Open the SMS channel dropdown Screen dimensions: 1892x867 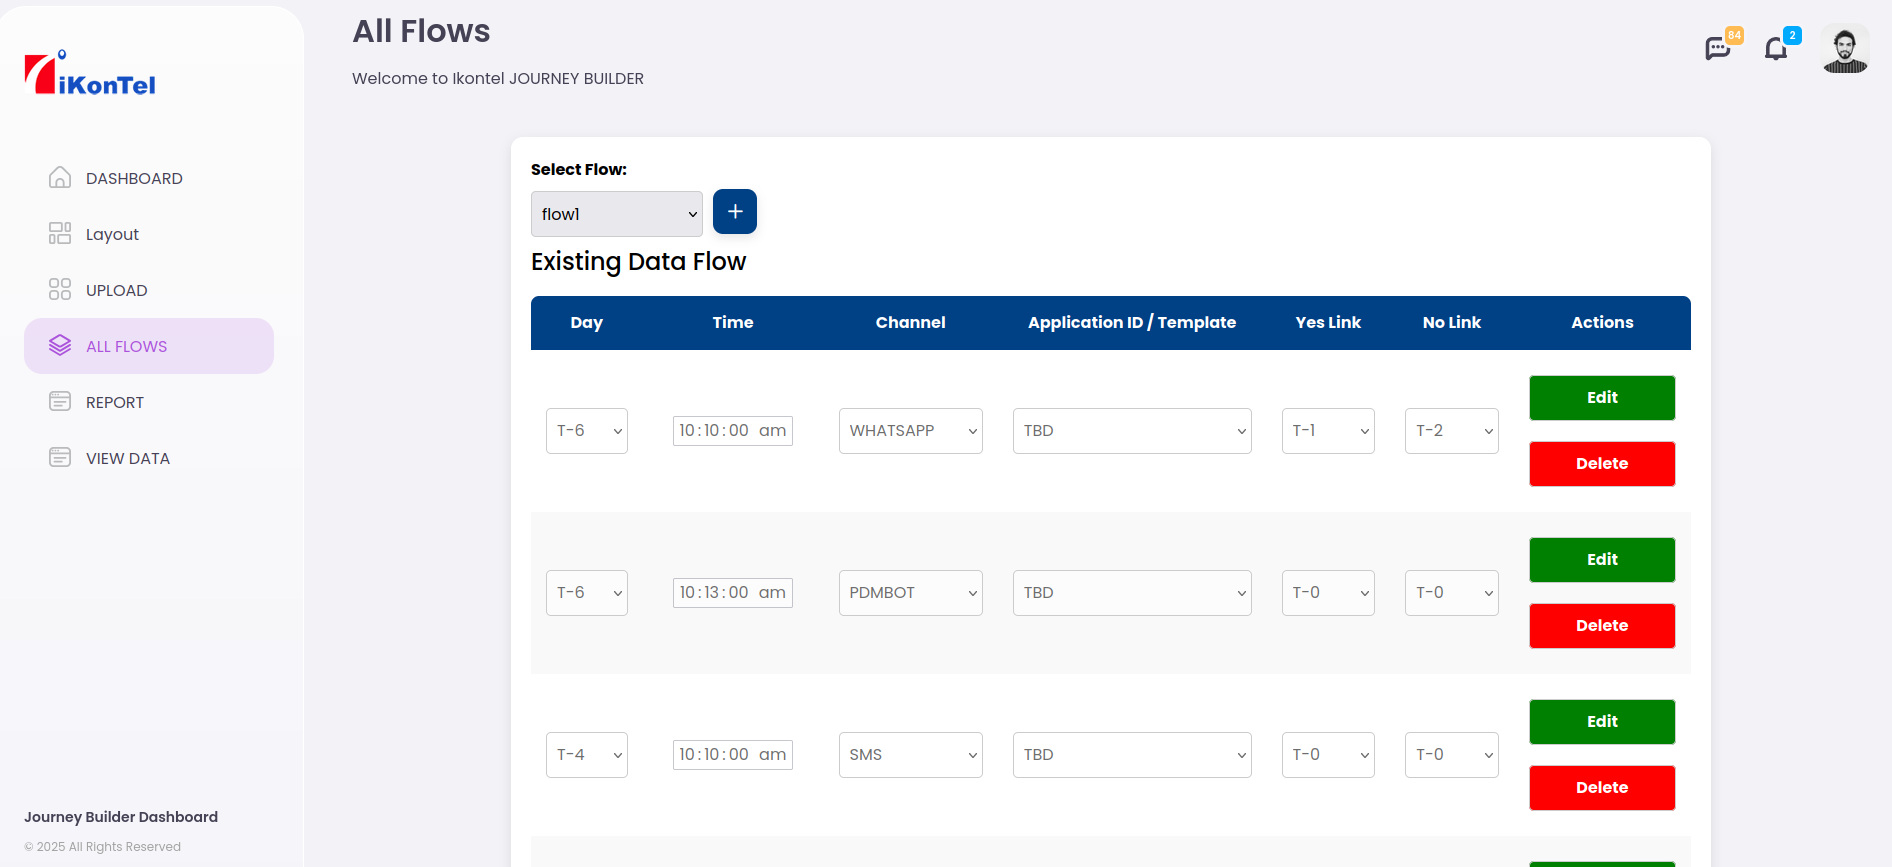point(911,755)
